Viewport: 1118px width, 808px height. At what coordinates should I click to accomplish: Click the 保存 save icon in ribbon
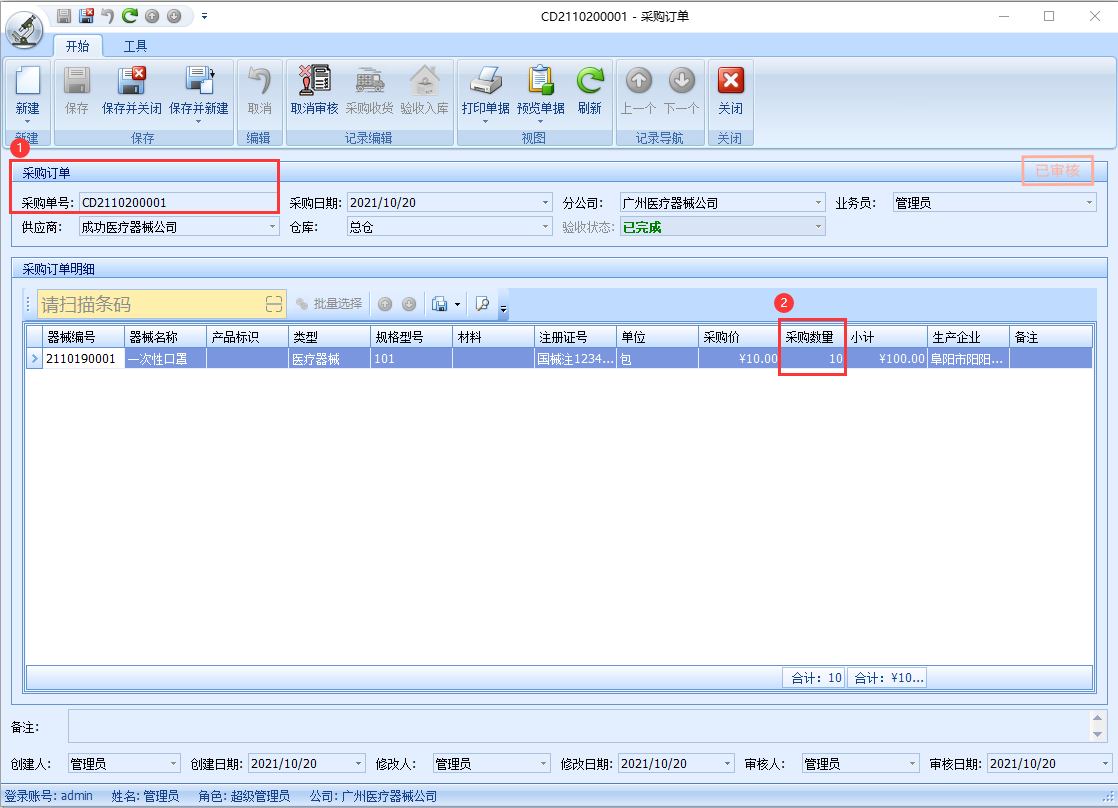(76, 81)
